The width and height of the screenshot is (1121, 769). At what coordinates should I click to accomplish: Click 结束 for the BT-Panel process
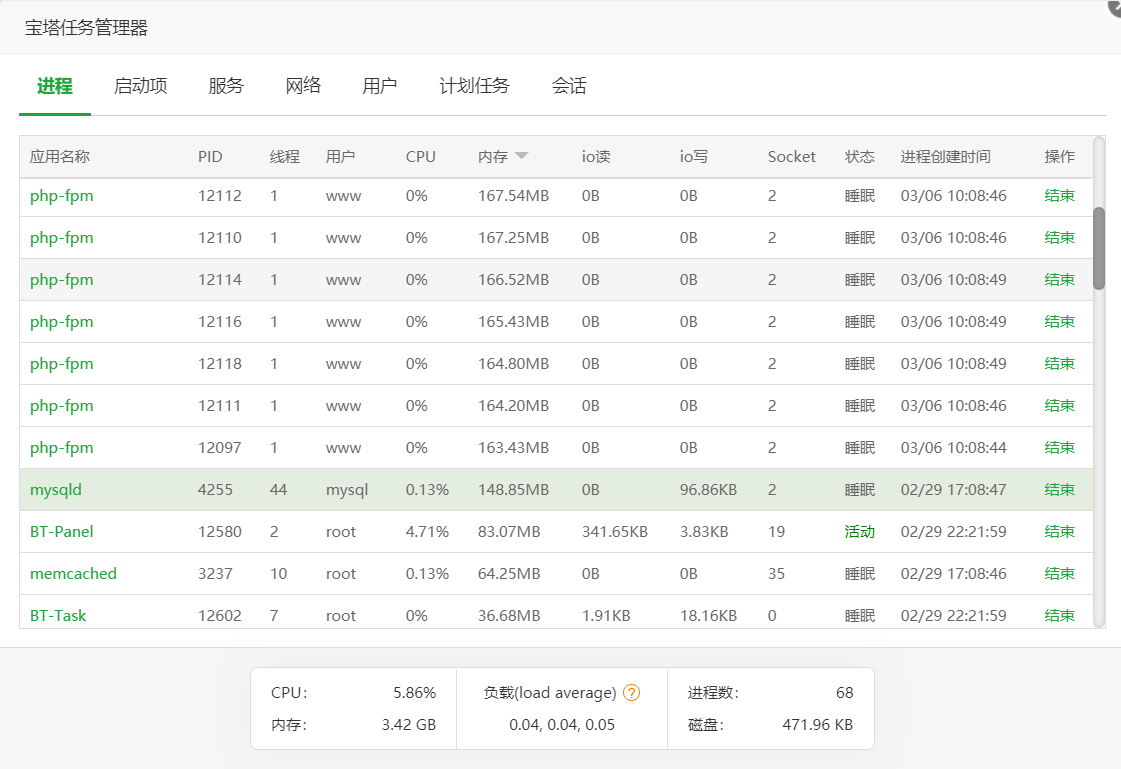pos(1059,532)
